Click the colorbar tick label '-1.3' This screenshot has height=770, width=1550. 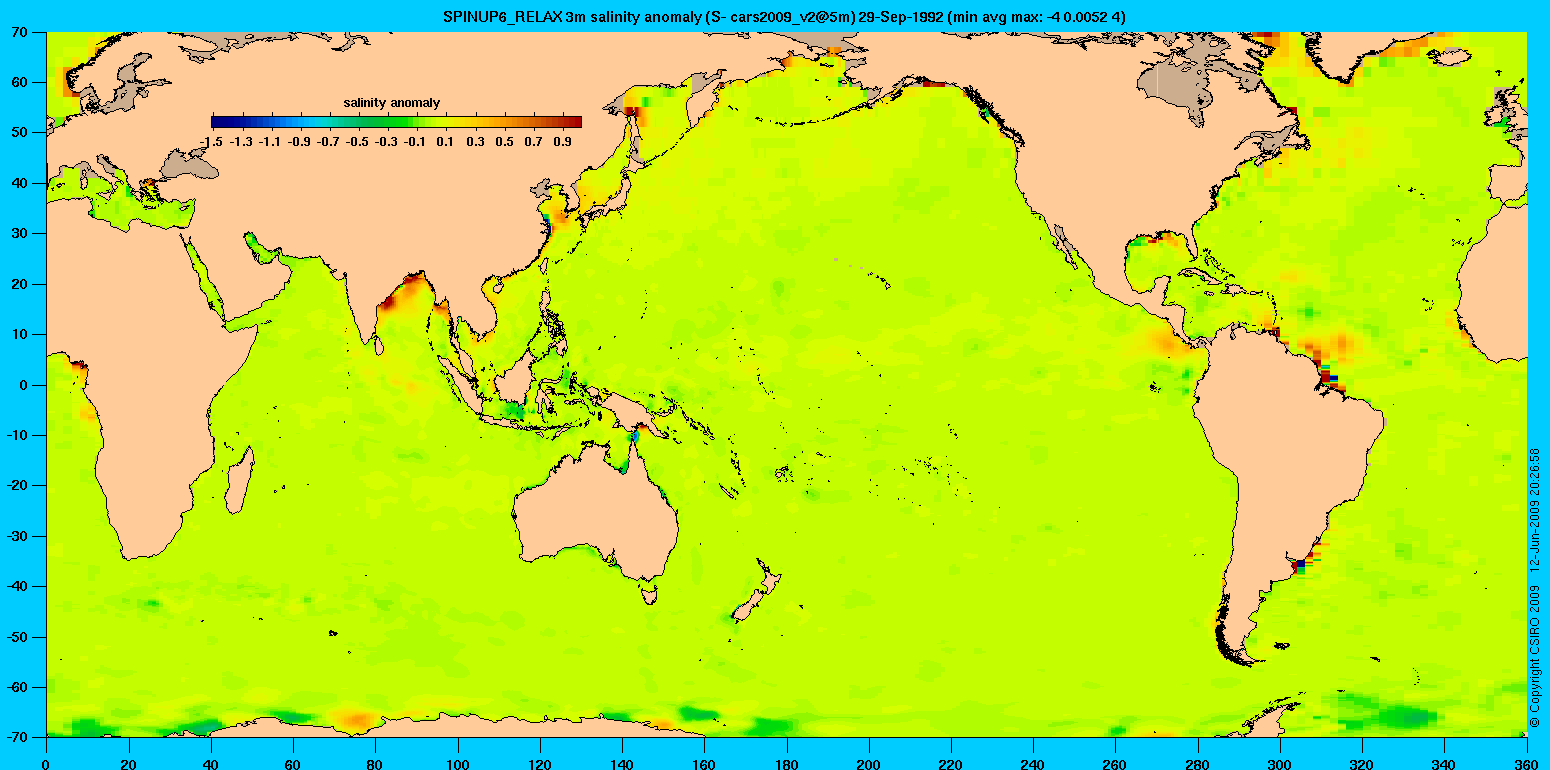coord(242,143)
